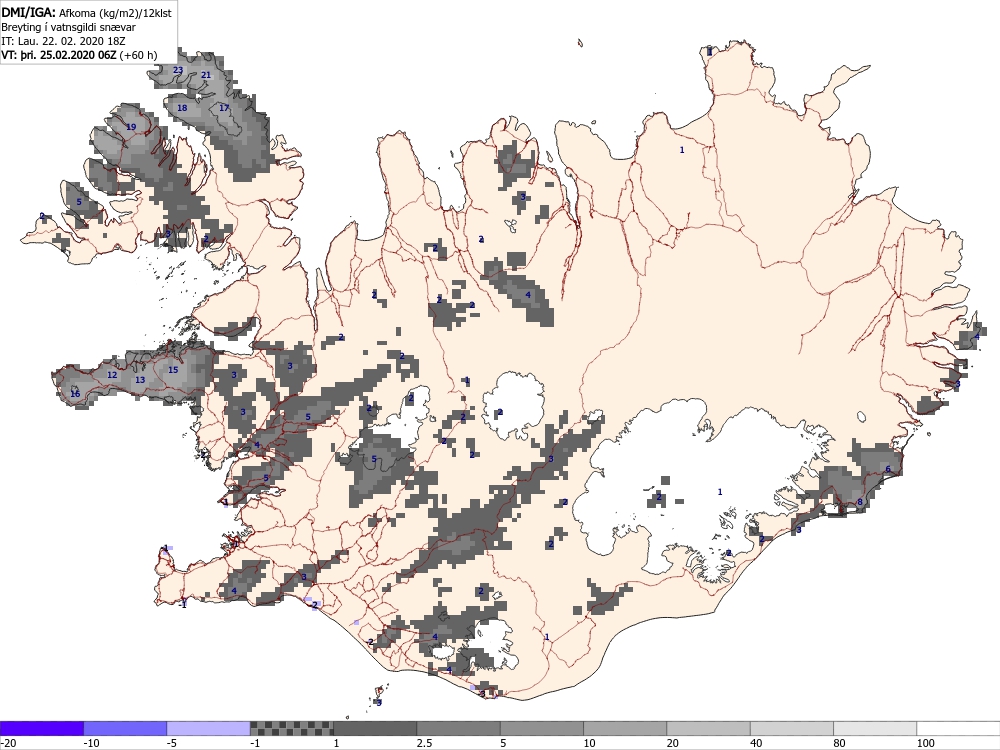Pick the pale lavender legend swatch from -5 to -1
Viewport: 1000px width, 750px height.
click(209, 728)
